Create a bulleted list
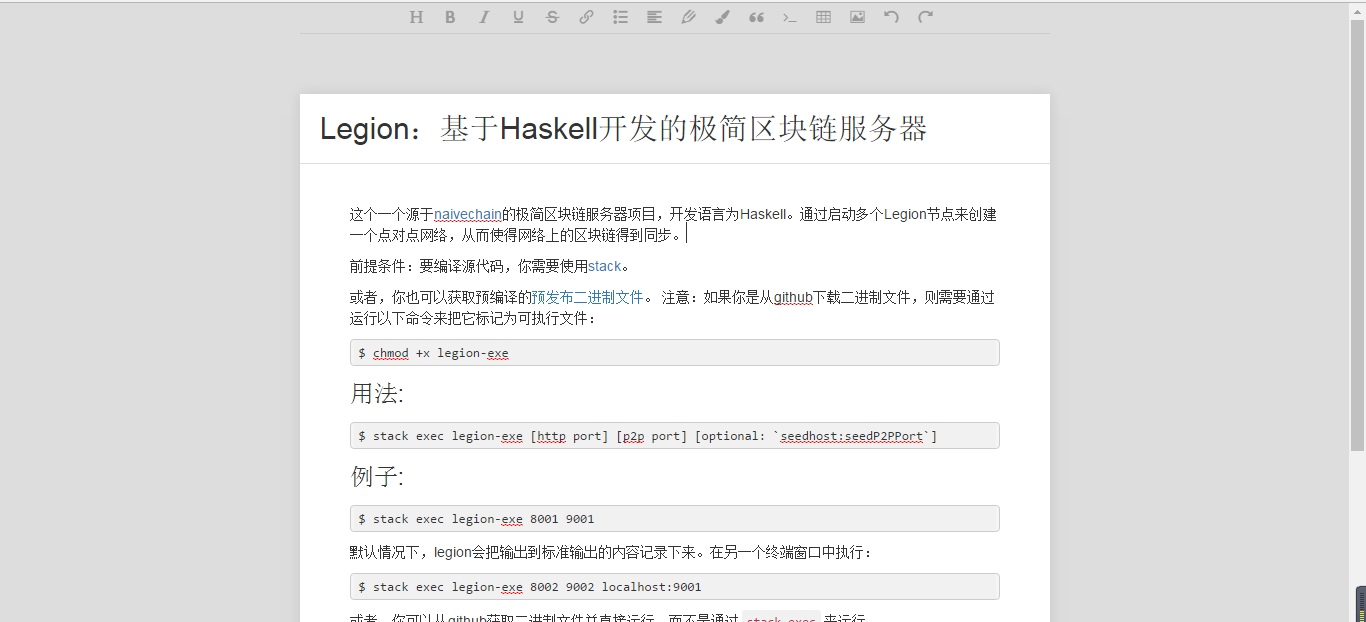 tap(620, 17)
